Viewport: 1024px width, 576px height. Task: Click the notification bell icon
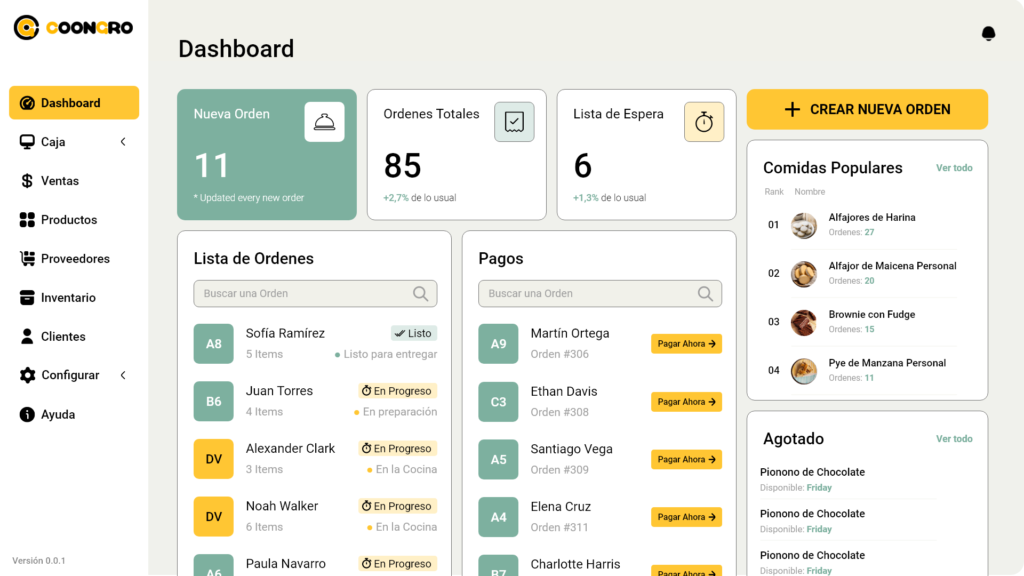coord(988,34)
